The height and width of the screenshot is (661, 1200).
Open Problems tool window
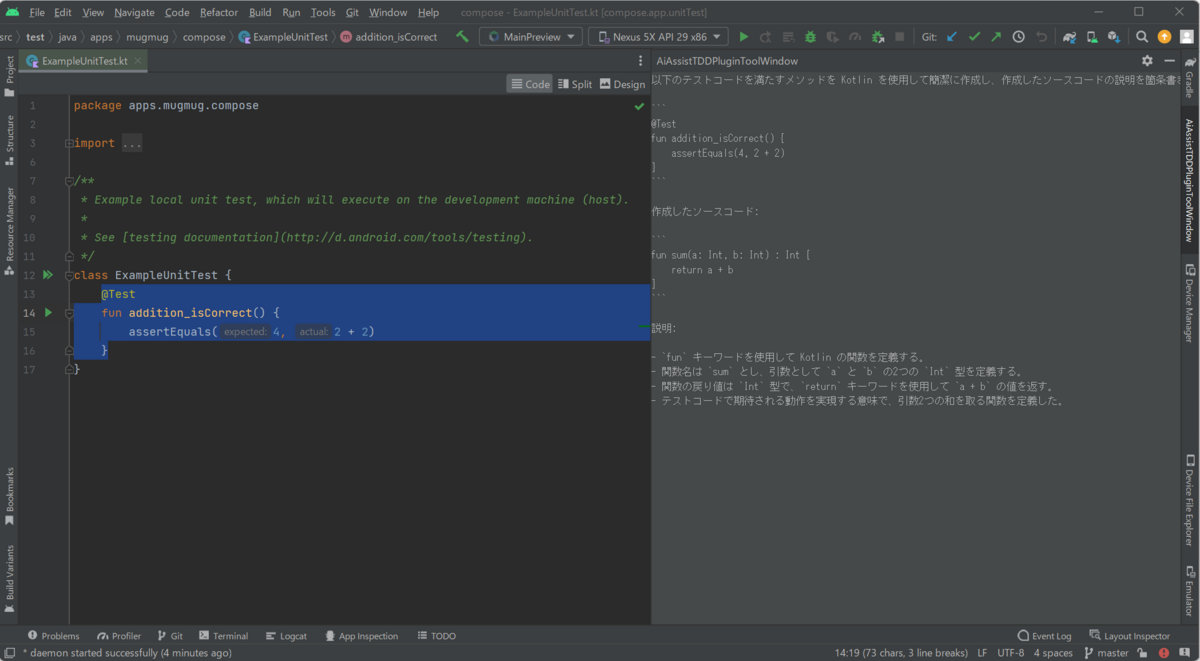[53, 636]
